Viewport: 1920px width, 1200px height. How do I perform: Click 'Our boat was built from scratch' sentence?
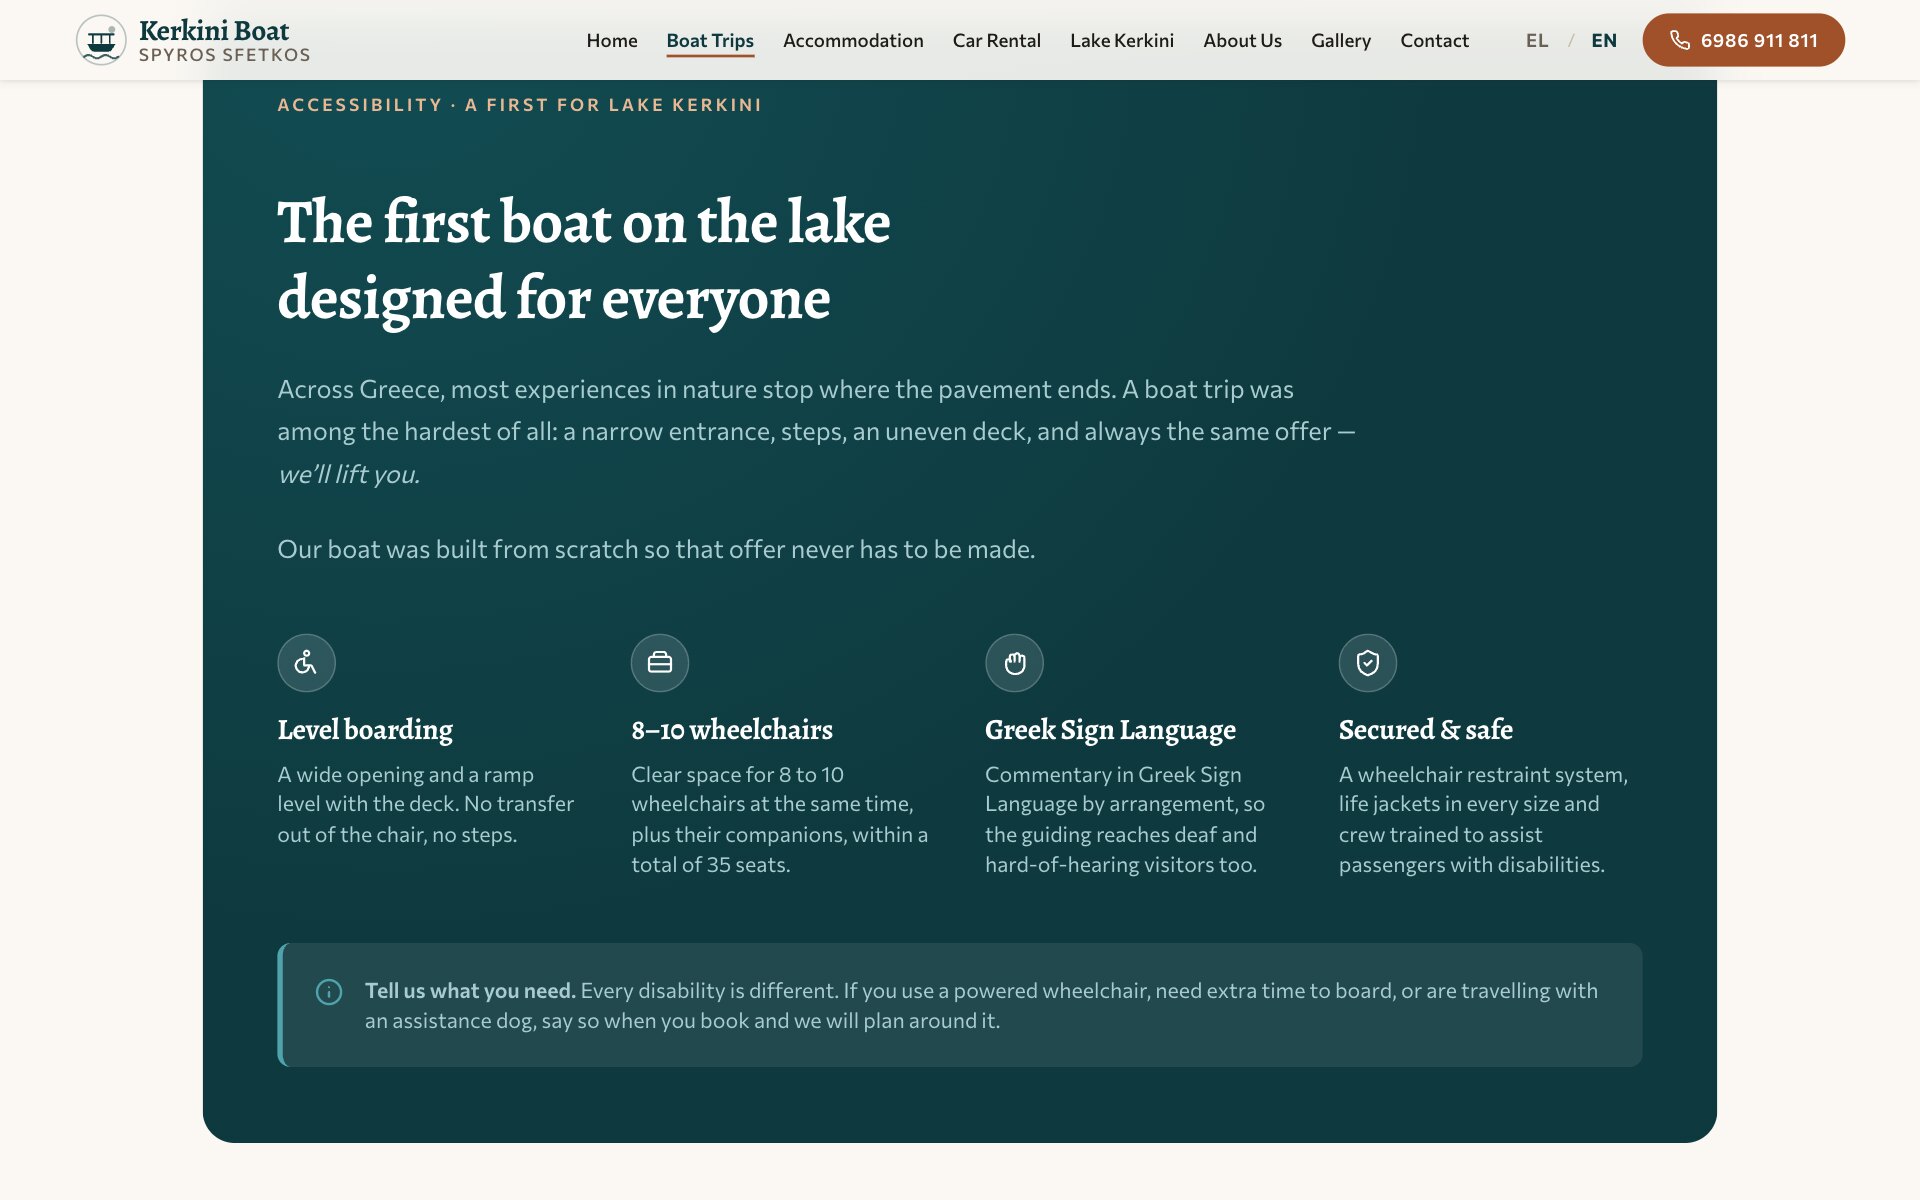pyautogui.click(x=656, y=549)
